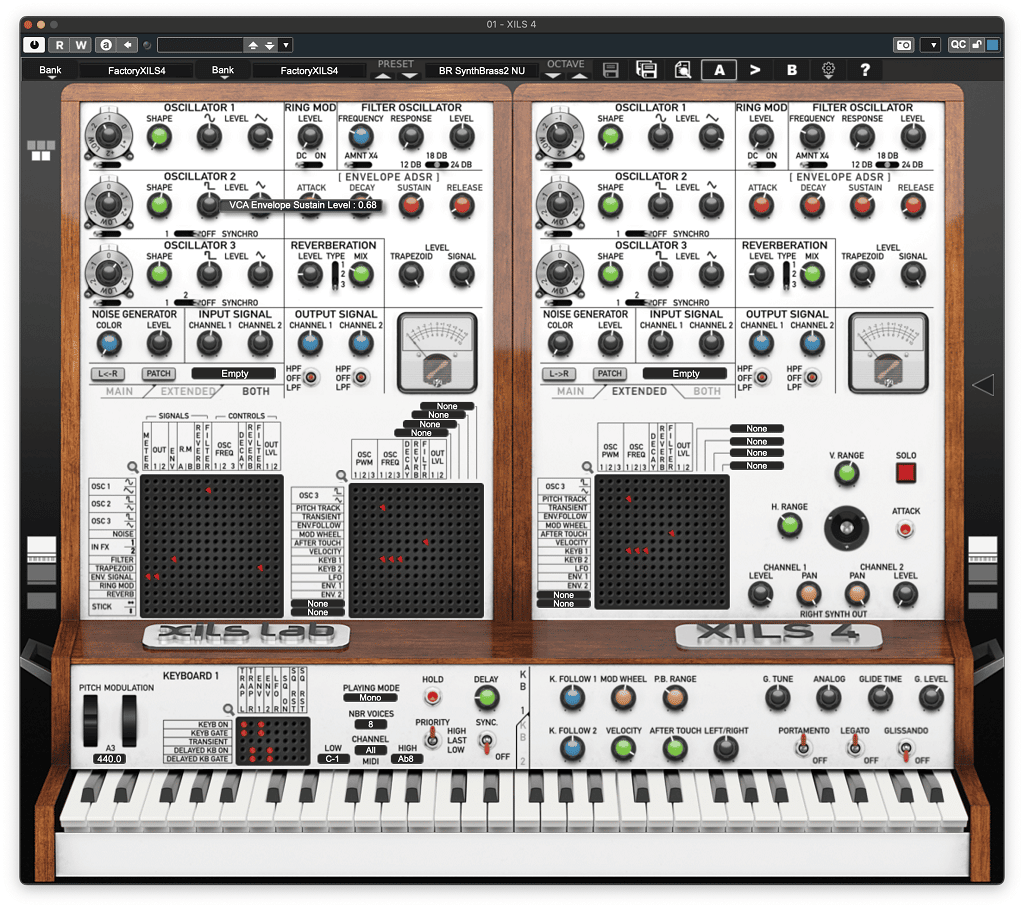Viewport: 1024px width, 908px height.
Task: Click the modulation wheel next to pitch bend
Action: click(x=129, y=720)
